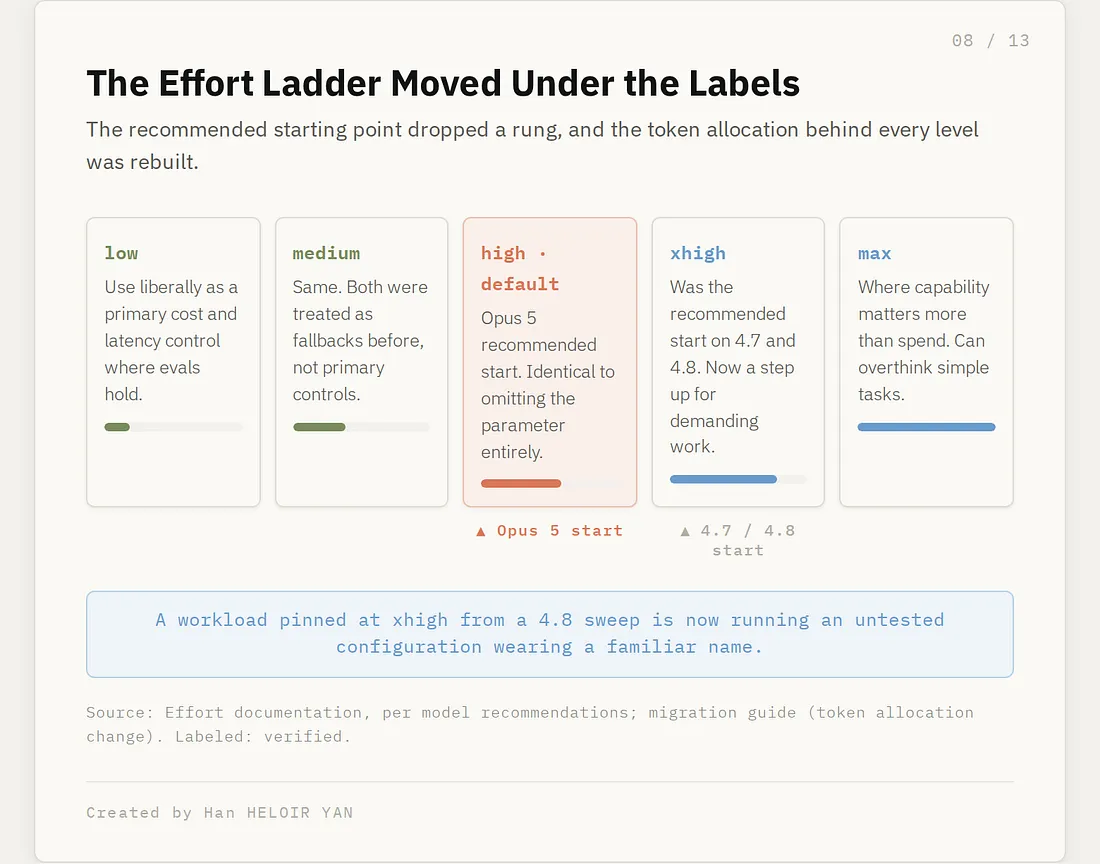Click the slide counter 08 / 13
This screenshot has height=864, width=1100.
[991, 41]
